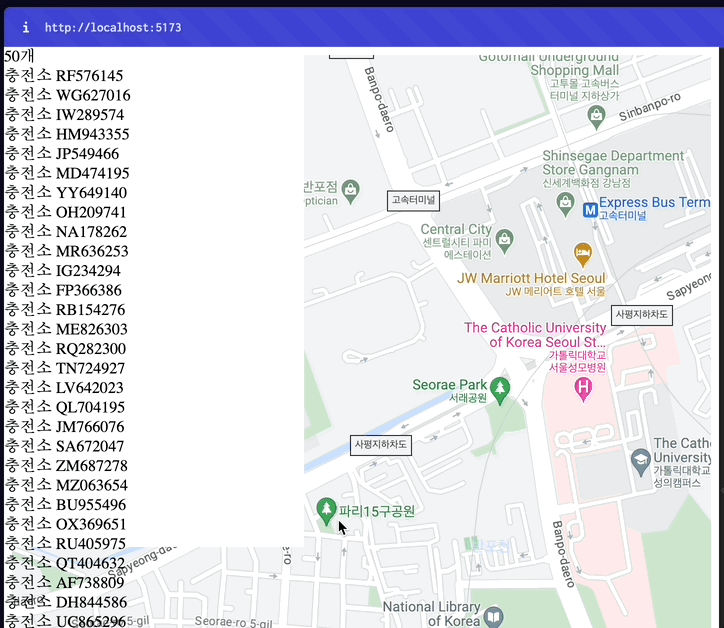Select 충전소 RB154276 in the list
The image size is (724, 628).
coord(65,309)
